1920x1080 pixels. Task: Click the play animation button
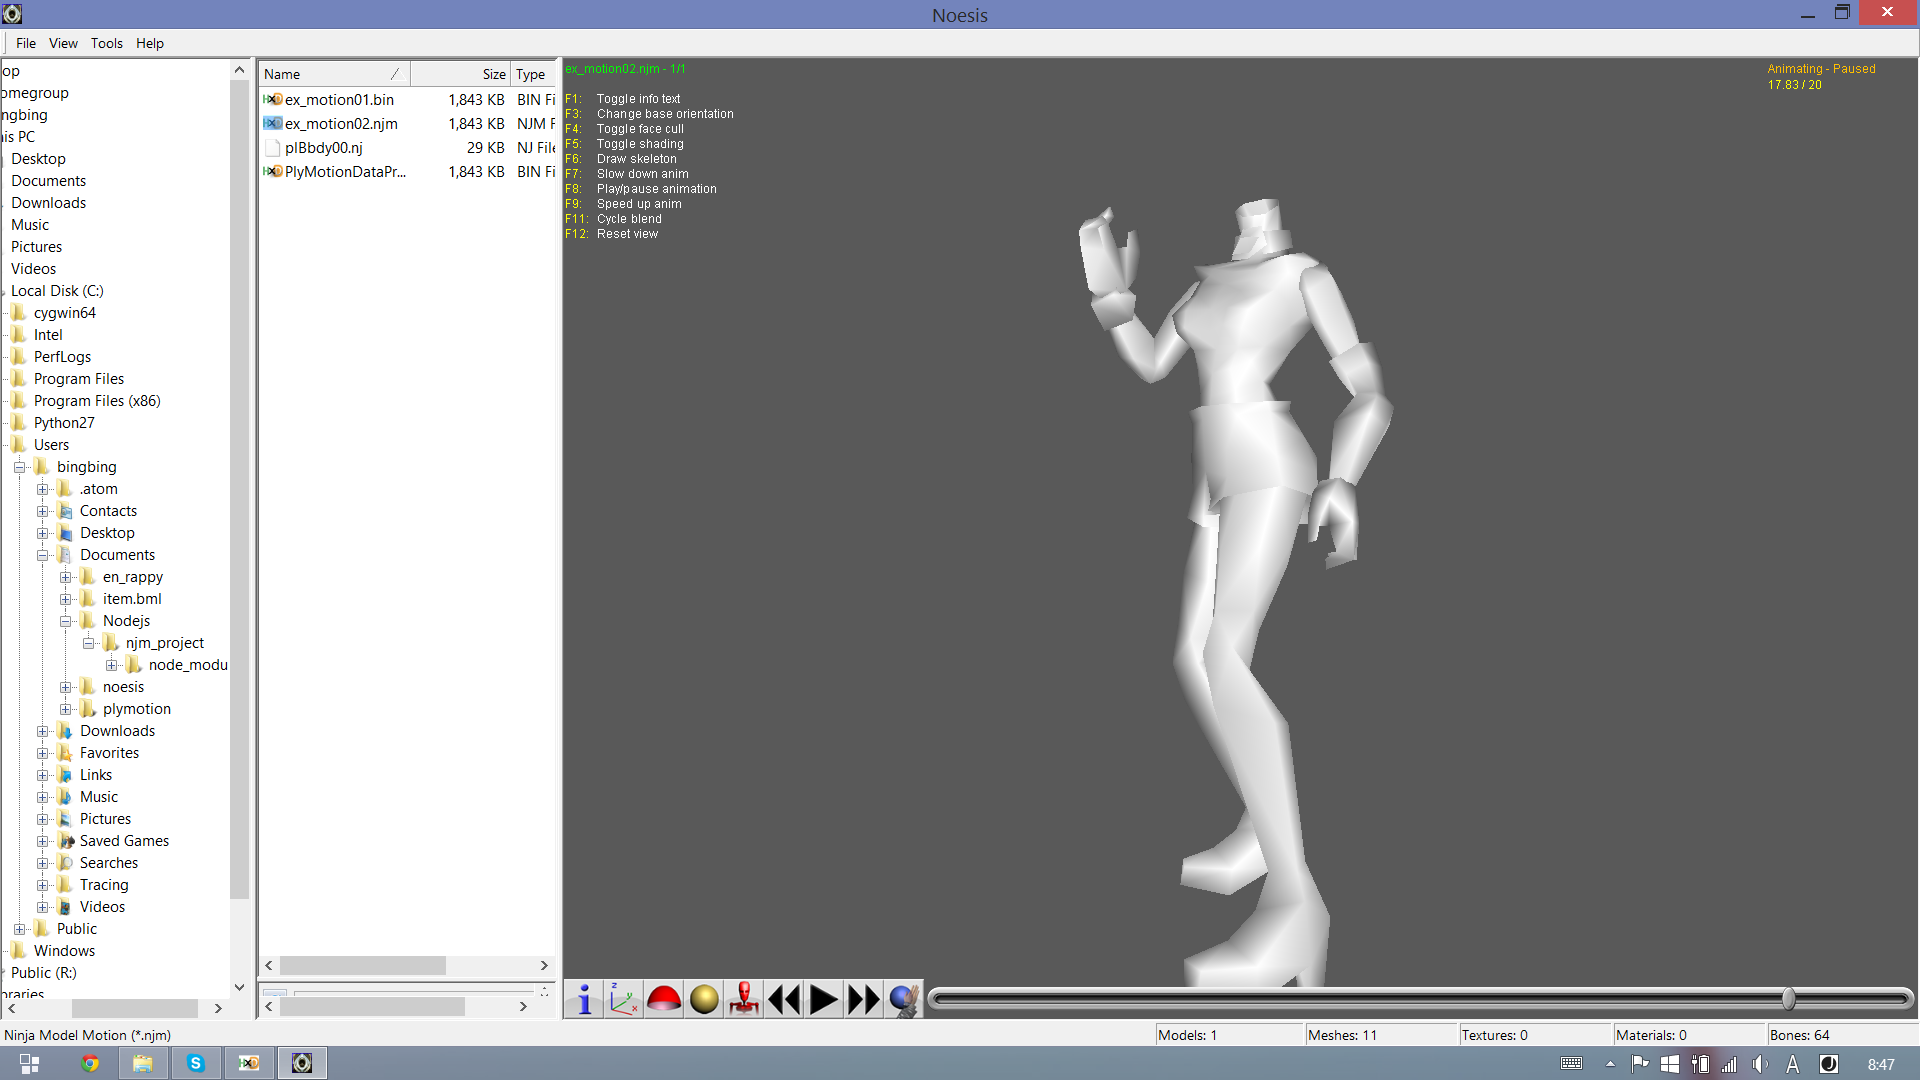click(x=824, y=999)
